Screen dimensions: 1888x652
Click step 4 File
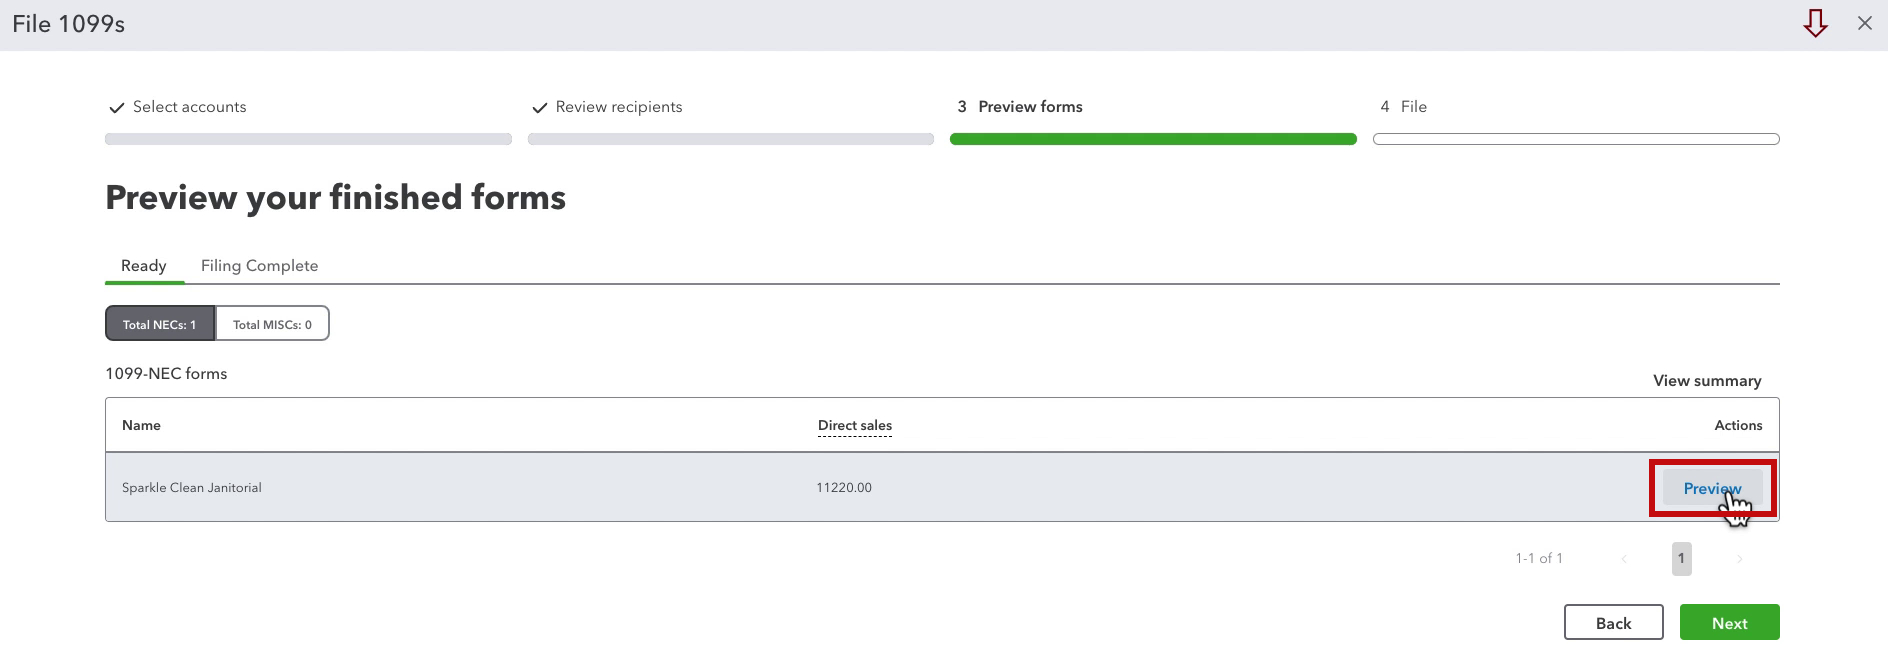1403,107
